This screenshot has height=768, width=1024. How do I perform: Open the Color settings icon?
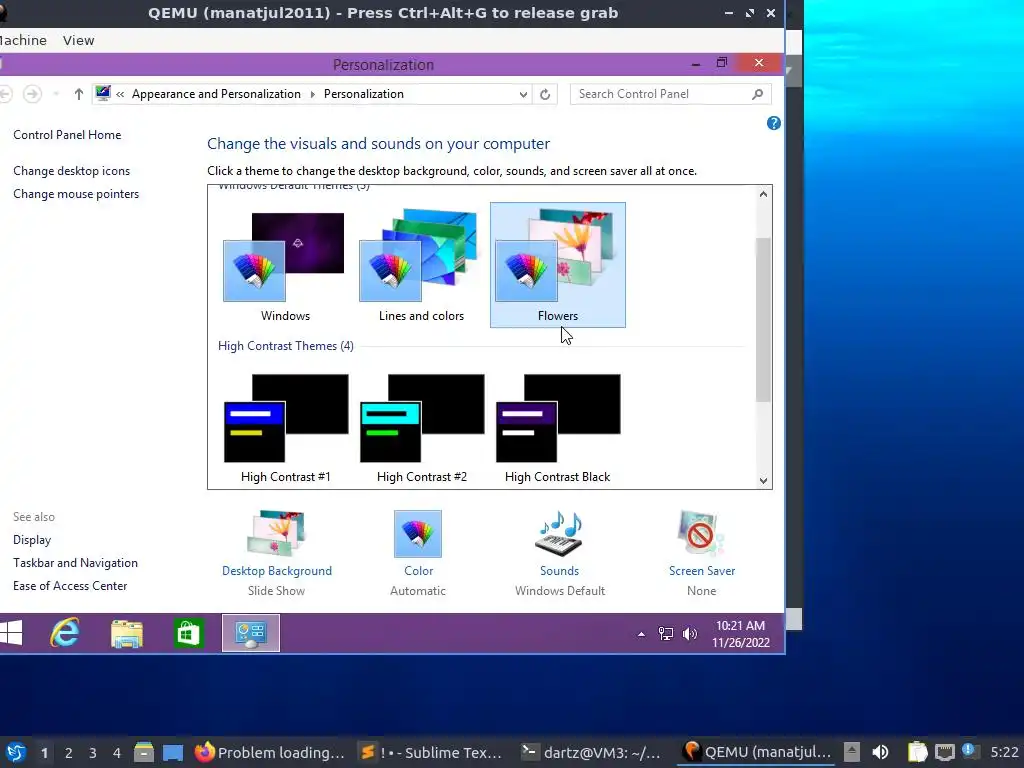coord(418,534)
